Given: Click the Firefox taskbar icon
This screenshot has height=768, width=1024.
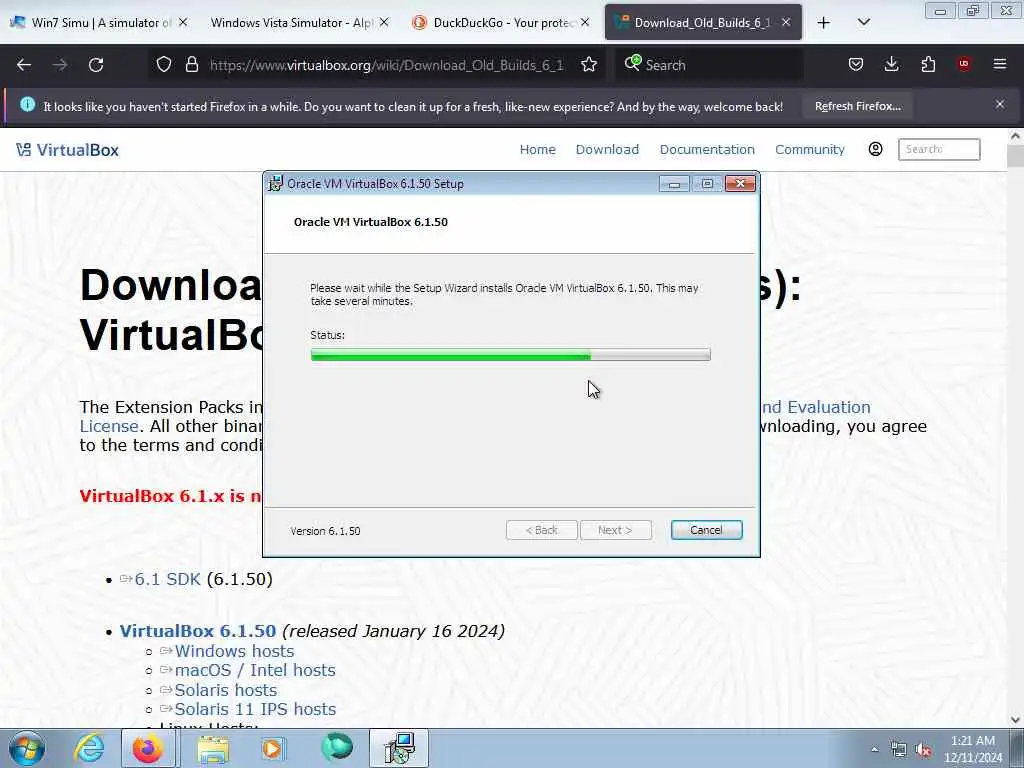Looking at the screenshot, I should pyautogui.click(x=148, y=748).
